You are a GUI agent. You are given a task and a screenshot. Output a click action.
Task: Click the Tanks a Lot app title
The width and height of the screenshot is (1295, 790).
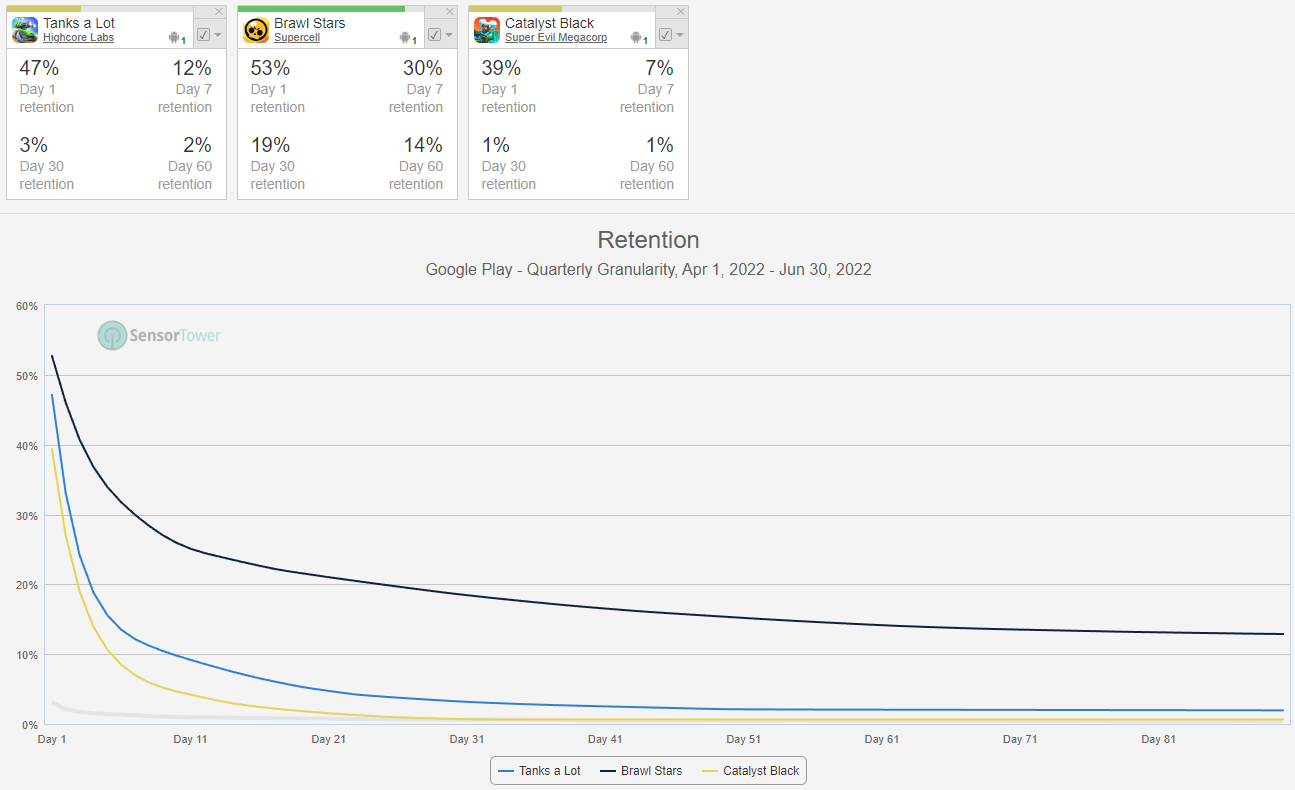[x=79, y=23]
